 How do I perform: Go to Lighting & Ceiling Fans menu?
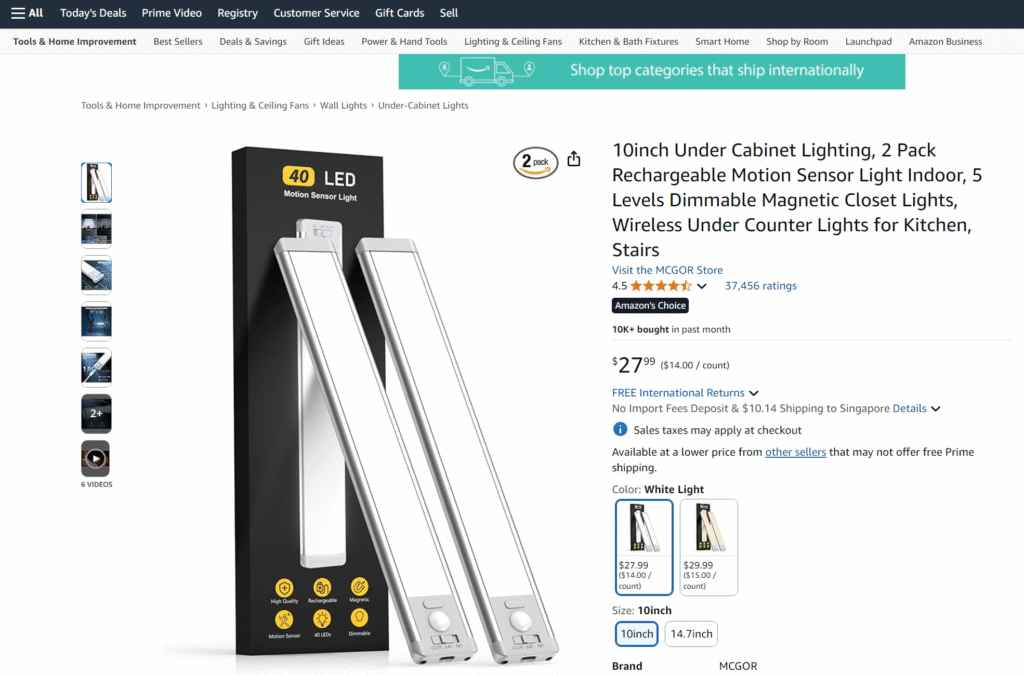(x=513, y=41)
